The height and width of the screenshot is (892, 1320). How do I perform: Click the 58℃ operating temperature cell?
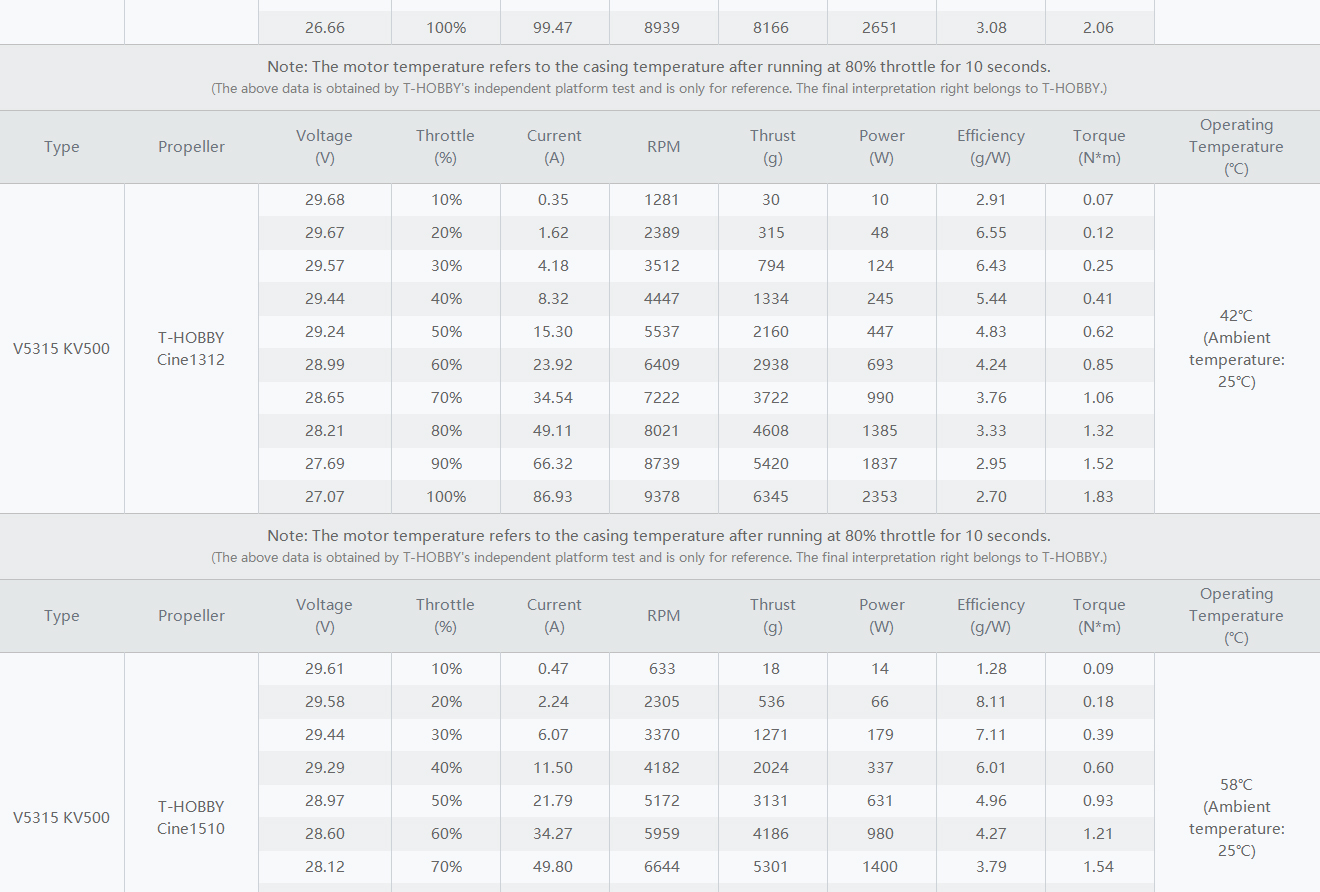click(1237, 817)
